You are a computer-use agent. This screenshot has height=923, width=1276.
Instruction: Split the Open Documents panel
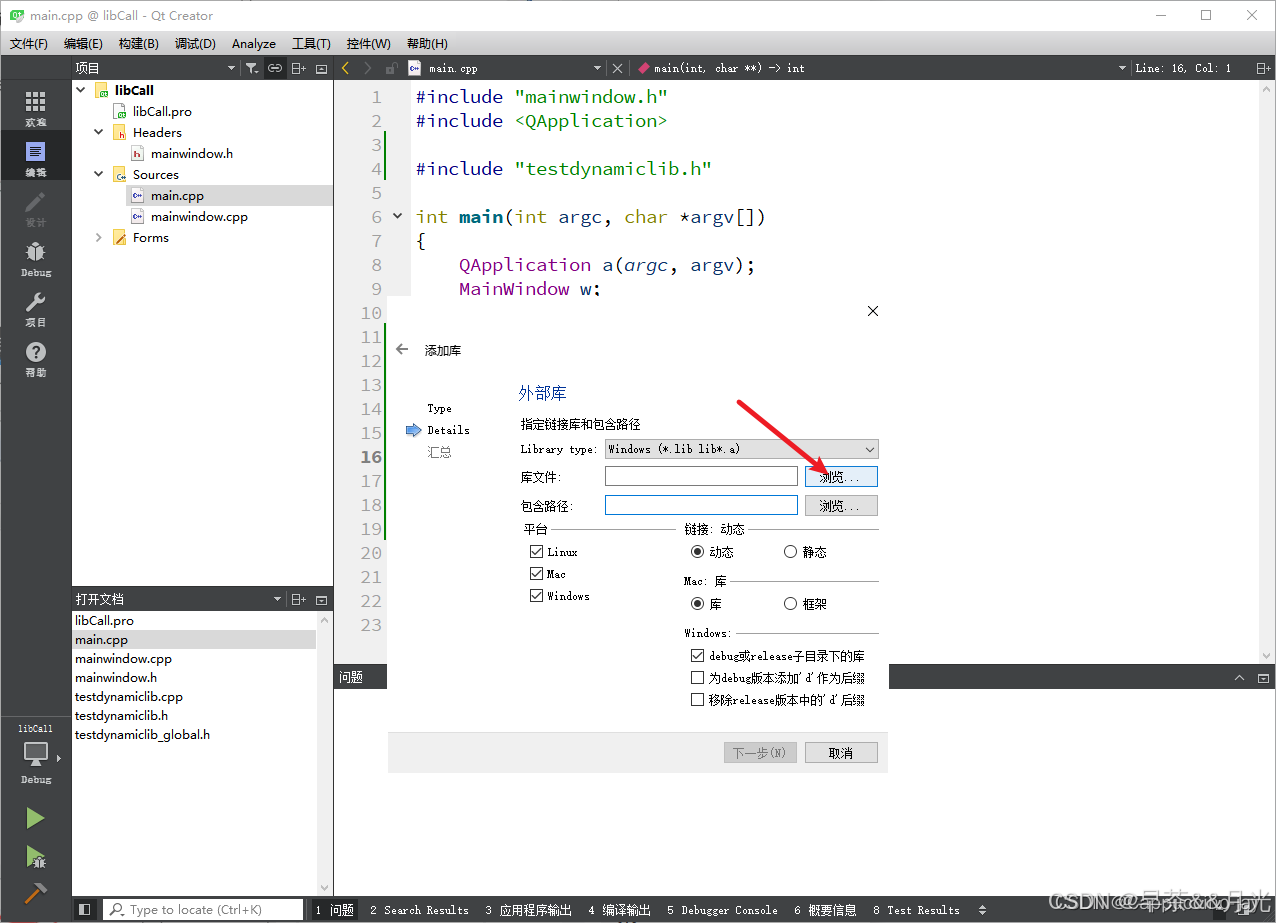pyautogui.click(x=298, y=599)
